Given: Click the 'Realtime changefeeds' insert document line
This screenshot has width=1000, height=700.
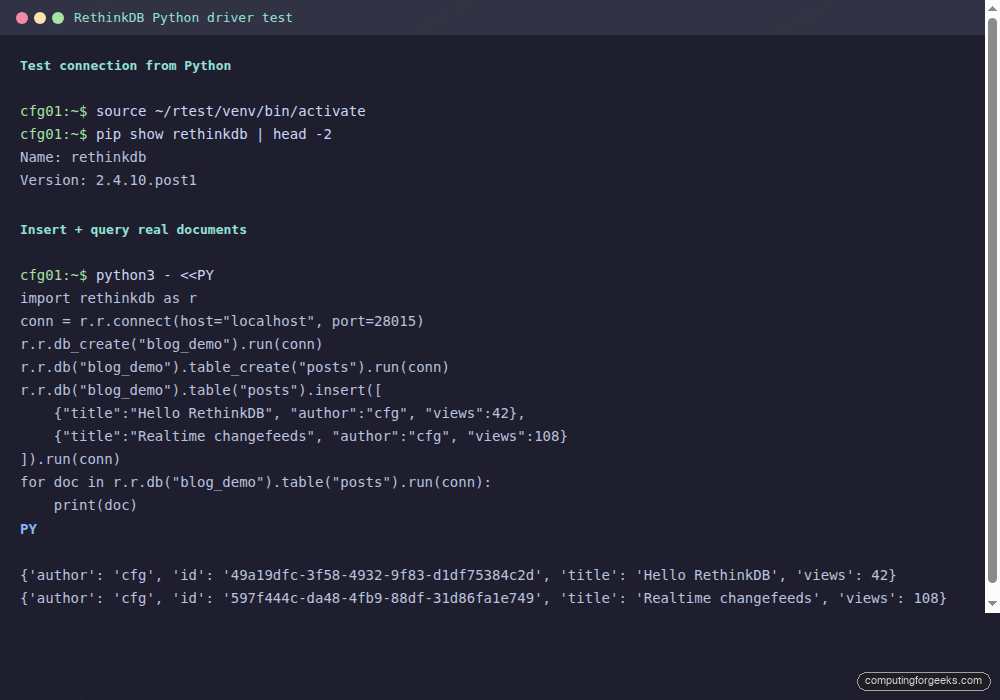Looking at the screenshot, I should [310, 436].
